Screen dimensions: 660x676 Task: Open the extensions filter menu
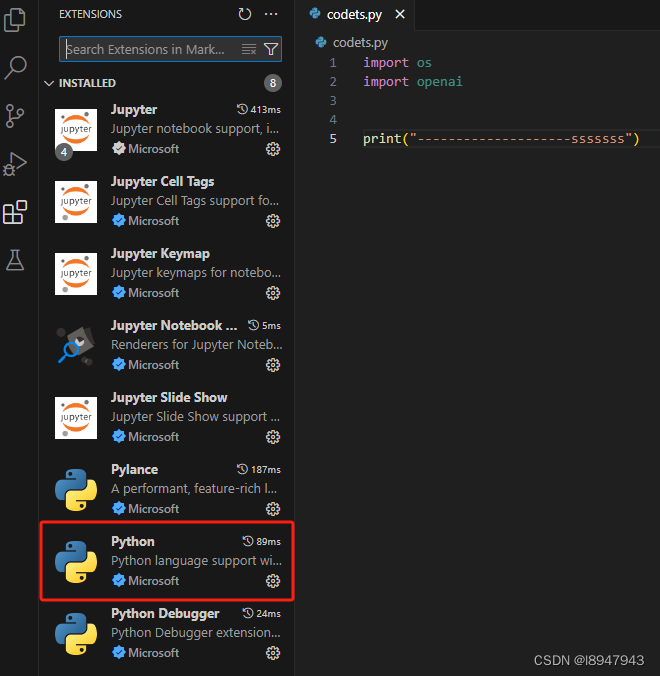tap(271, 49)
